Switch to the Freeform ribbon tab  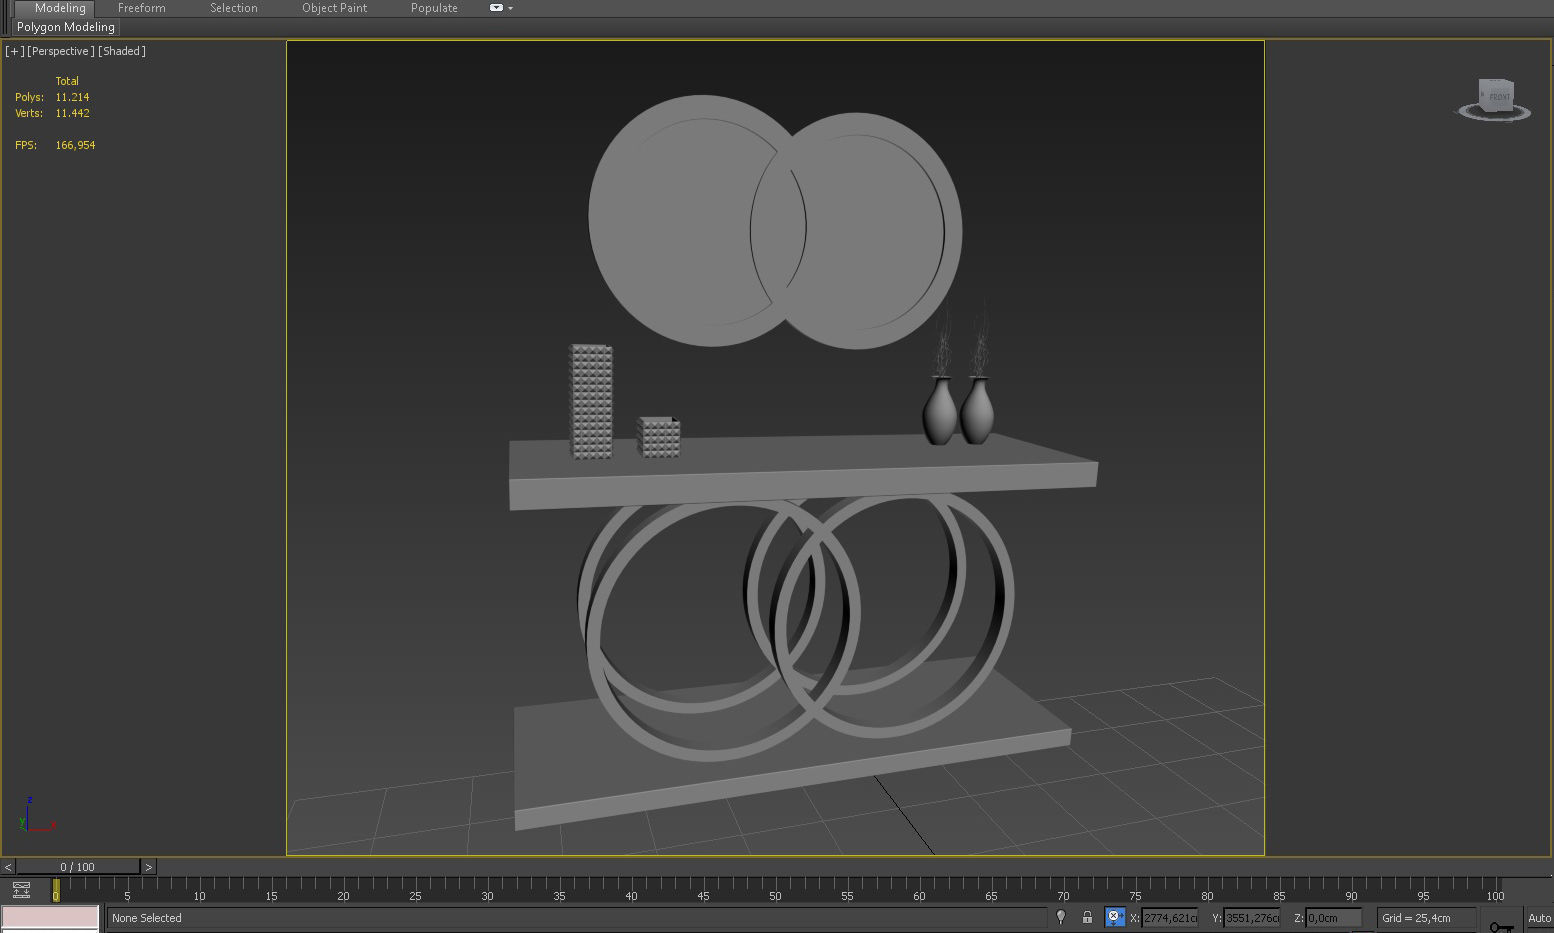click(x=141, y=8)
